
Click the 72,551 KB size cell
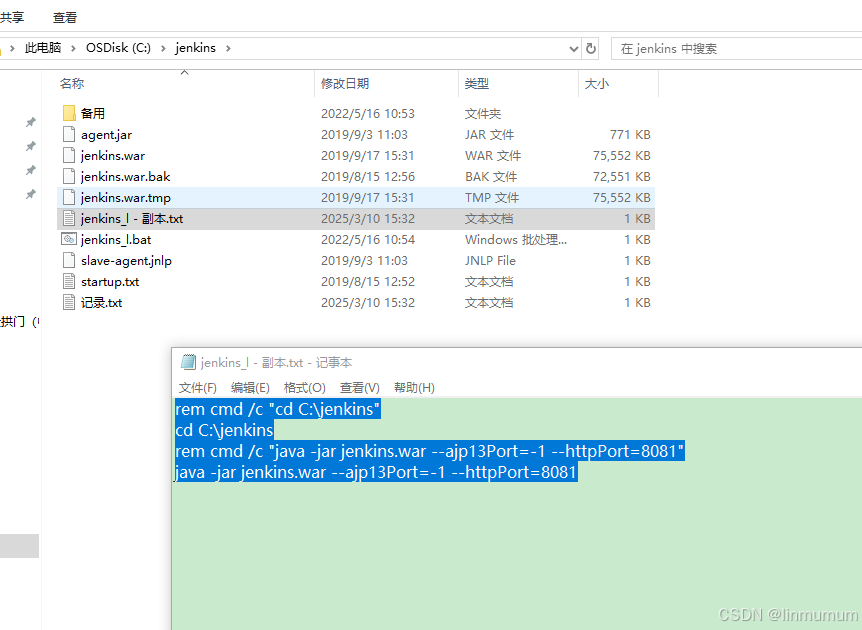(x=622, y=176)
